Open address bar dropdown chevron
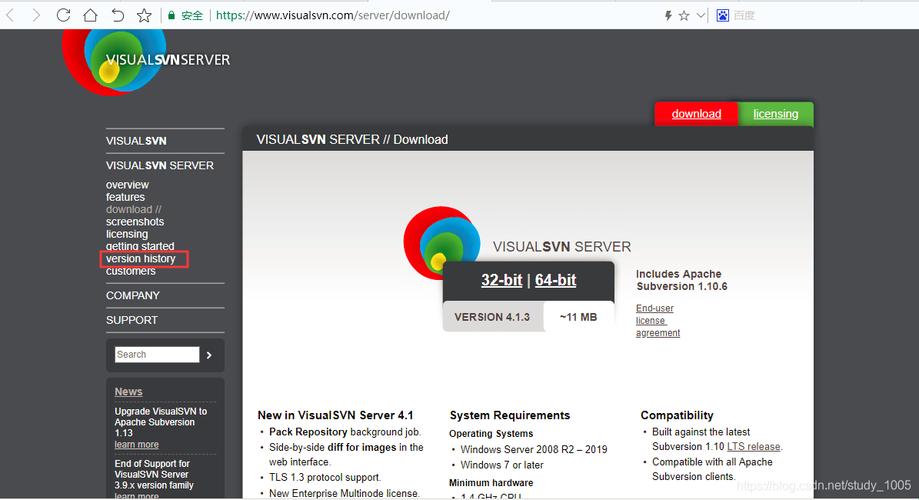 tap(700, 16)
